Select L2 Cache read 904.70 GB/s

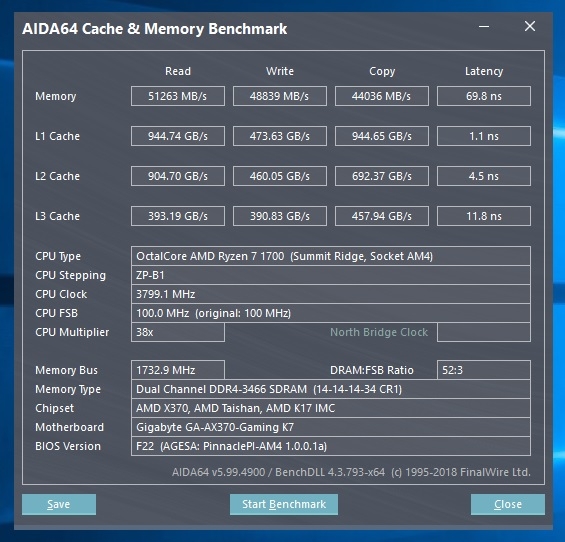pos(178,176)
